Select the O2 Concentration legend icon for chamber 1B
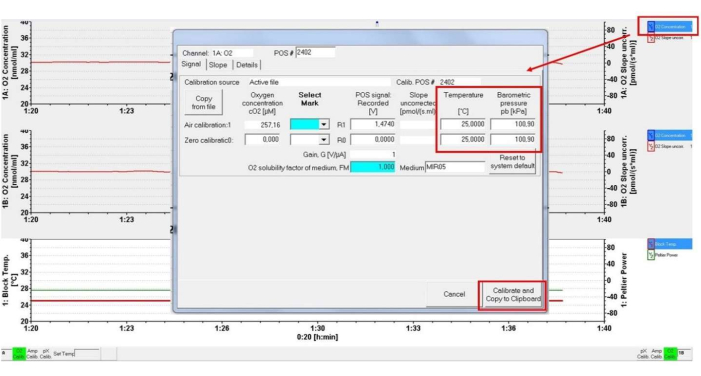Screen dimensions: 701x376 [651, 135]
